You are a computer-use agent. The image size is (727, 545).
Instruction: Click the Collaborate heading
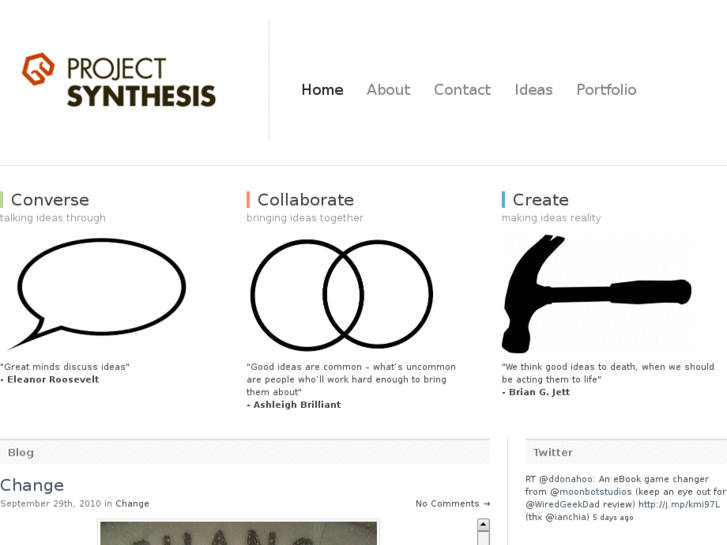click(x=305, y=200)
